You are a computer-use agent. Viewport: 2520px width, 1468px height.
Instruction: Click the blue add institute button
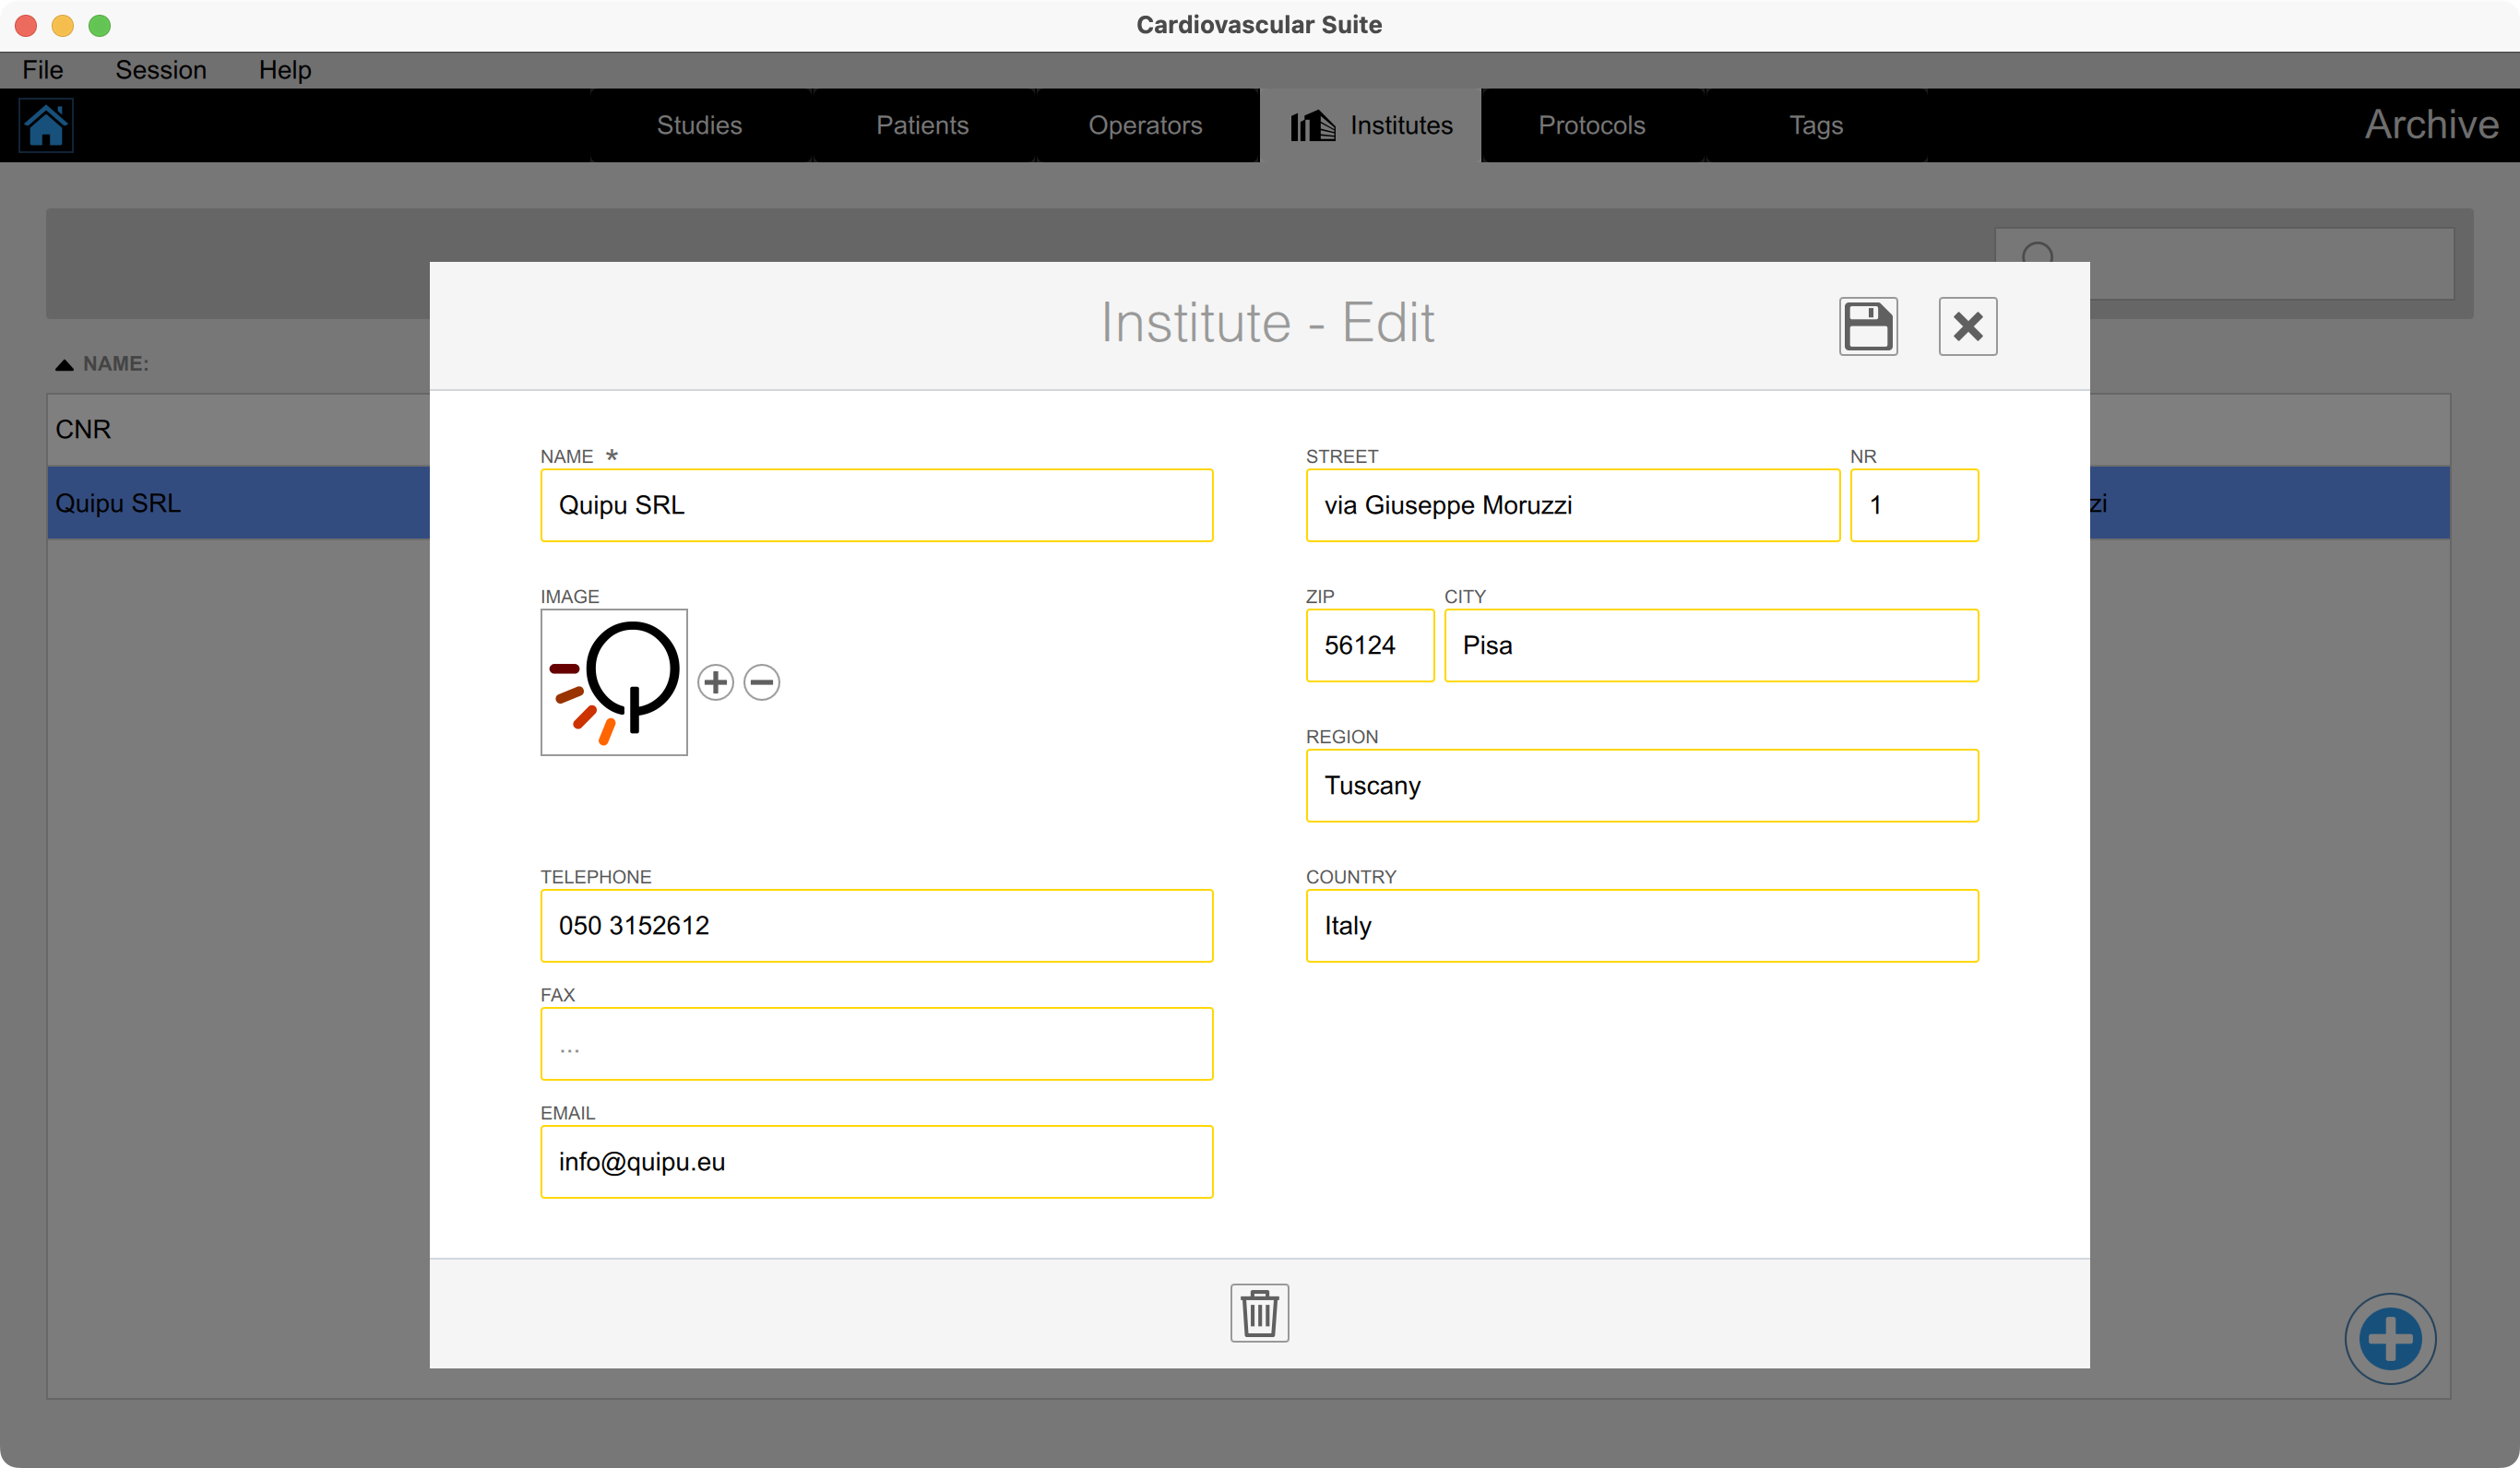coord(2389,1338)
